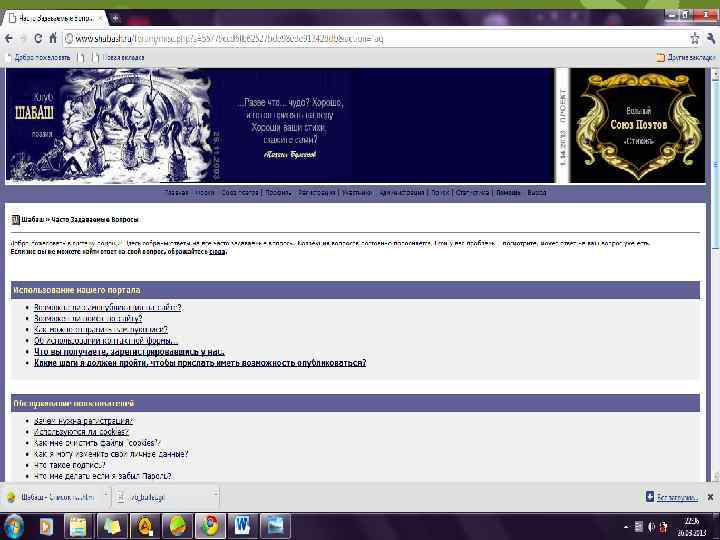Open the 'Добро пожаловать' bookmark
Viewport: 720px width, 540px height.
(38, 57)
